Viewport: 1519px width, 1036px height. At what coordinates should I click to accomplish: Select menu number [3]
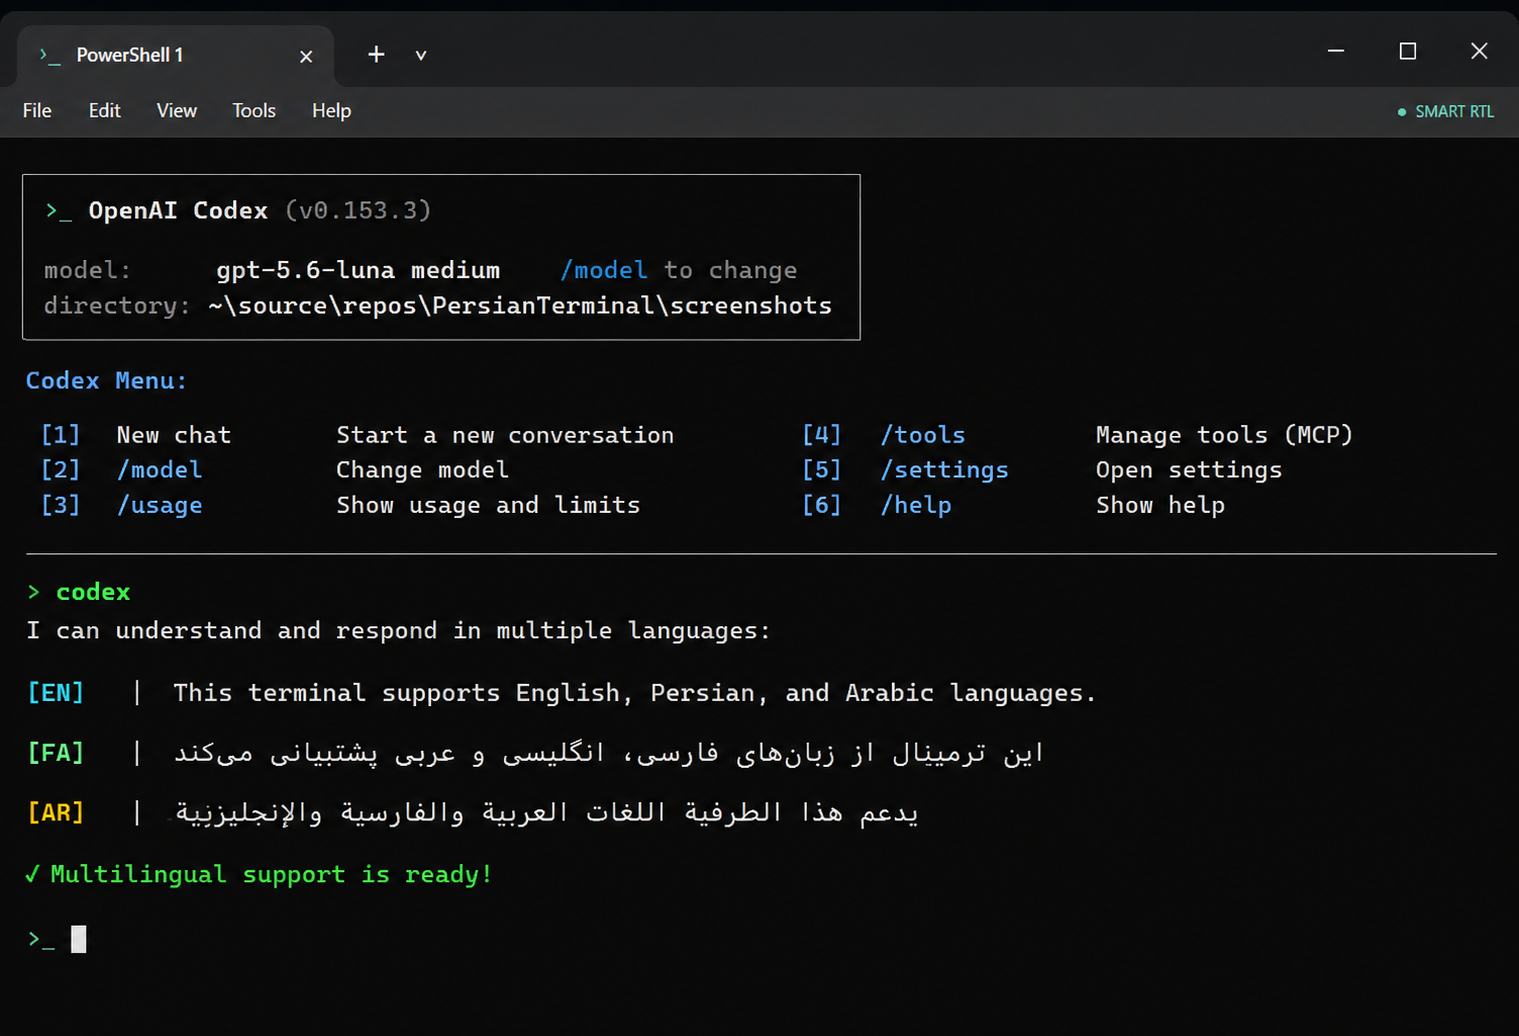point(60,505)
